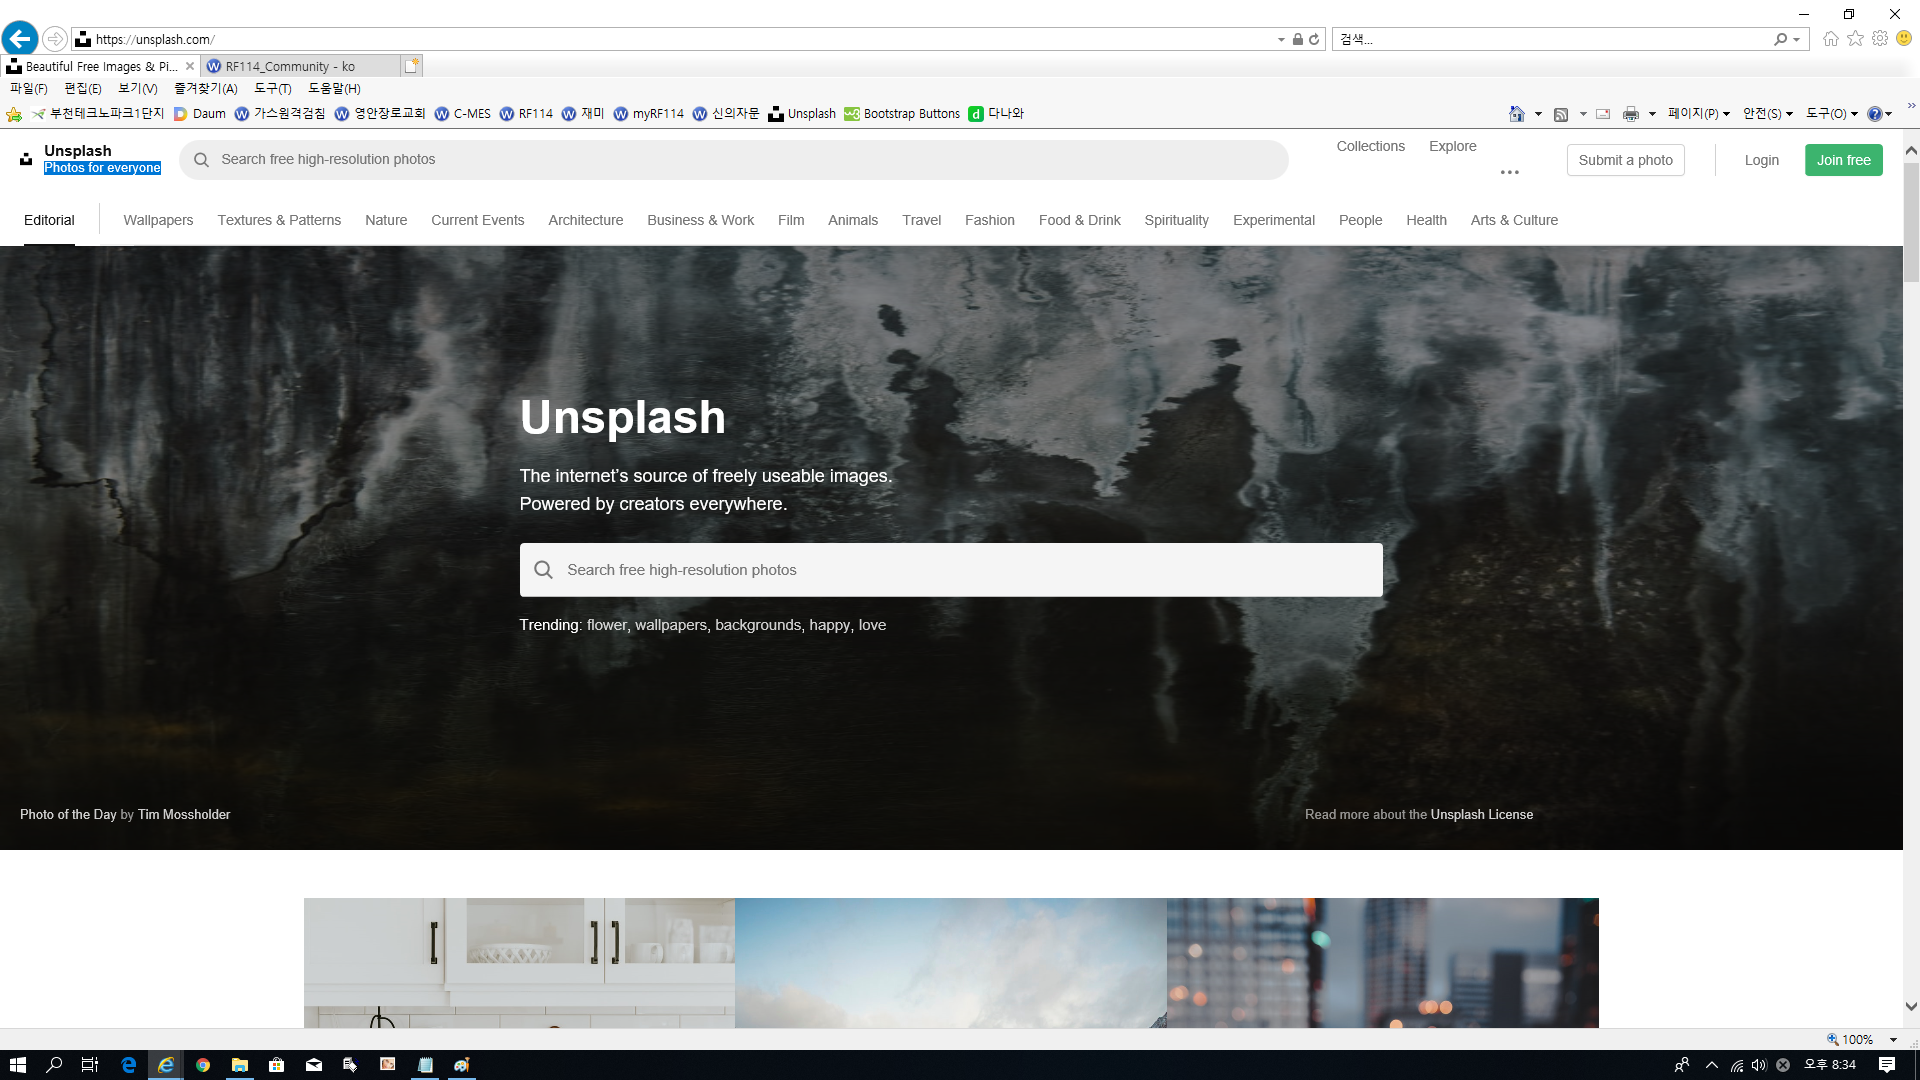Open Windows Start menu

click(18, 1065)
